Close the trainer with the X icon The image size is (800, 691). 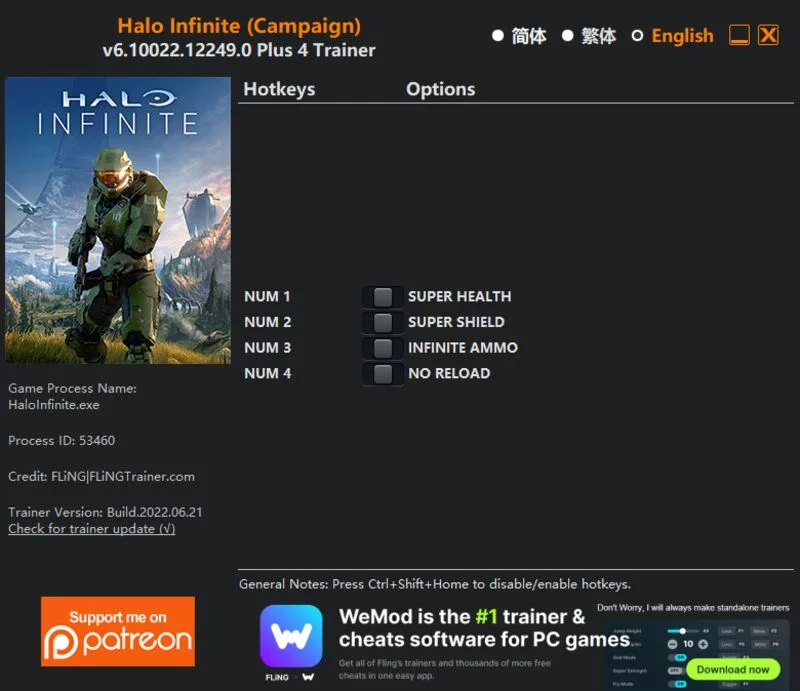tap(768, 35)
